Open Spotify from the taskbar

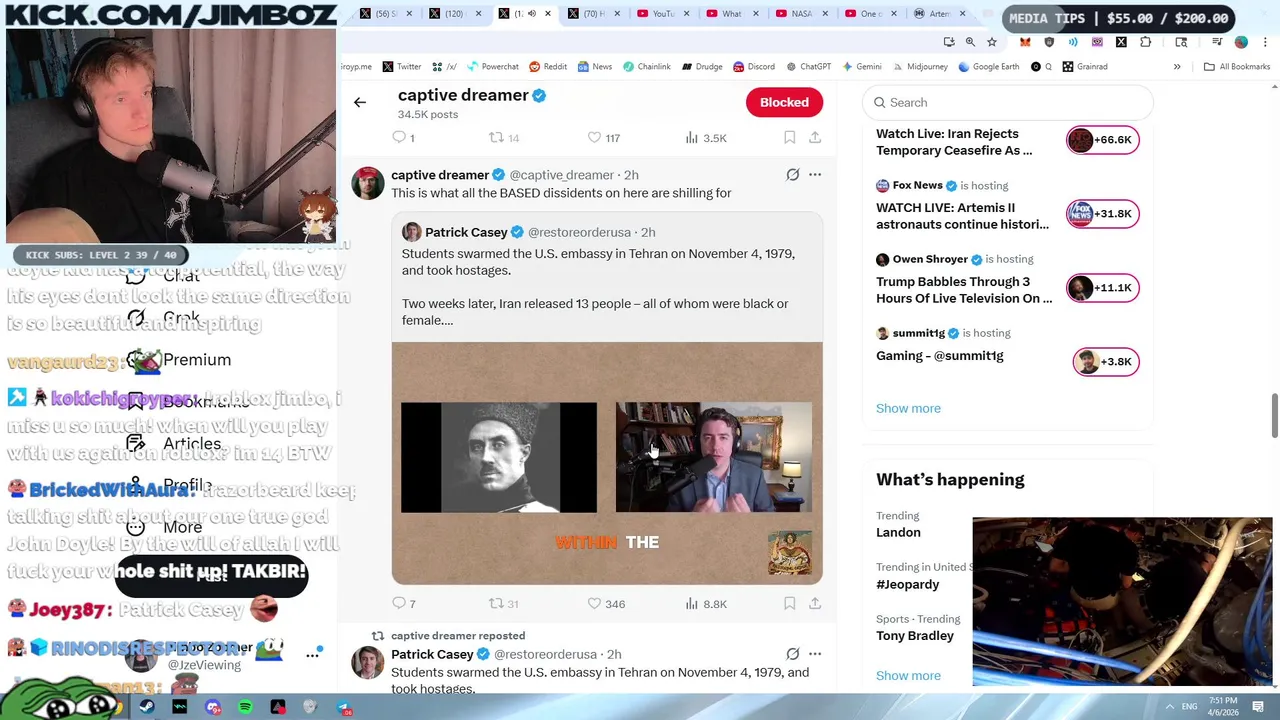click(x=245, y=707)
